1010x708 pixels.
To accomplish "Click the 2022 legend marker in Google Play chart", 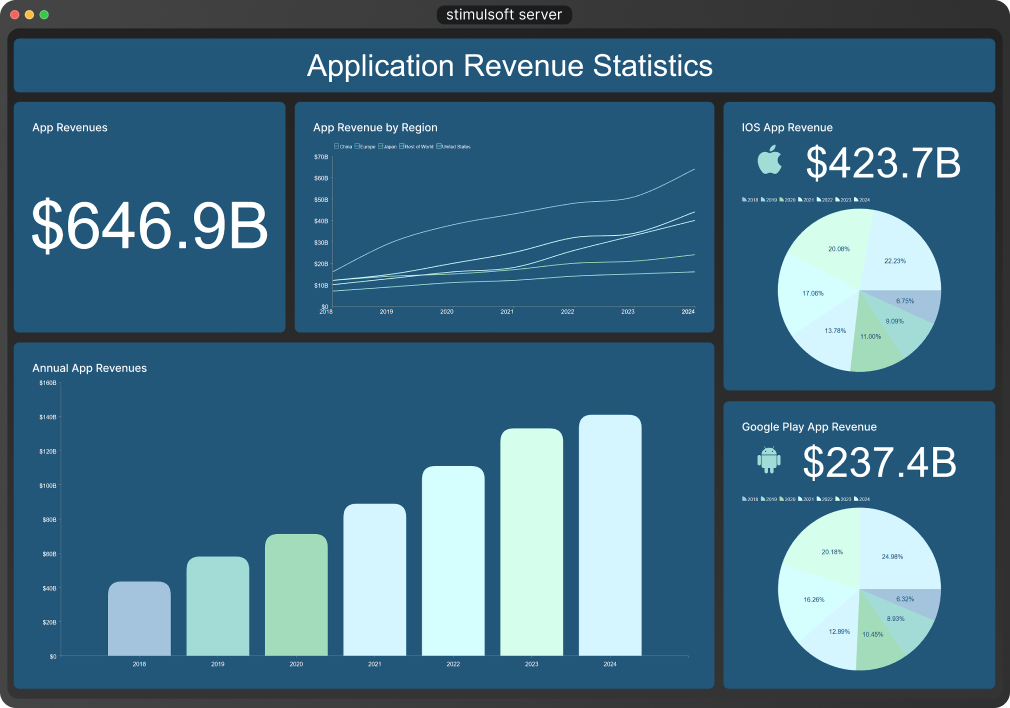I will tap(817, 499).
